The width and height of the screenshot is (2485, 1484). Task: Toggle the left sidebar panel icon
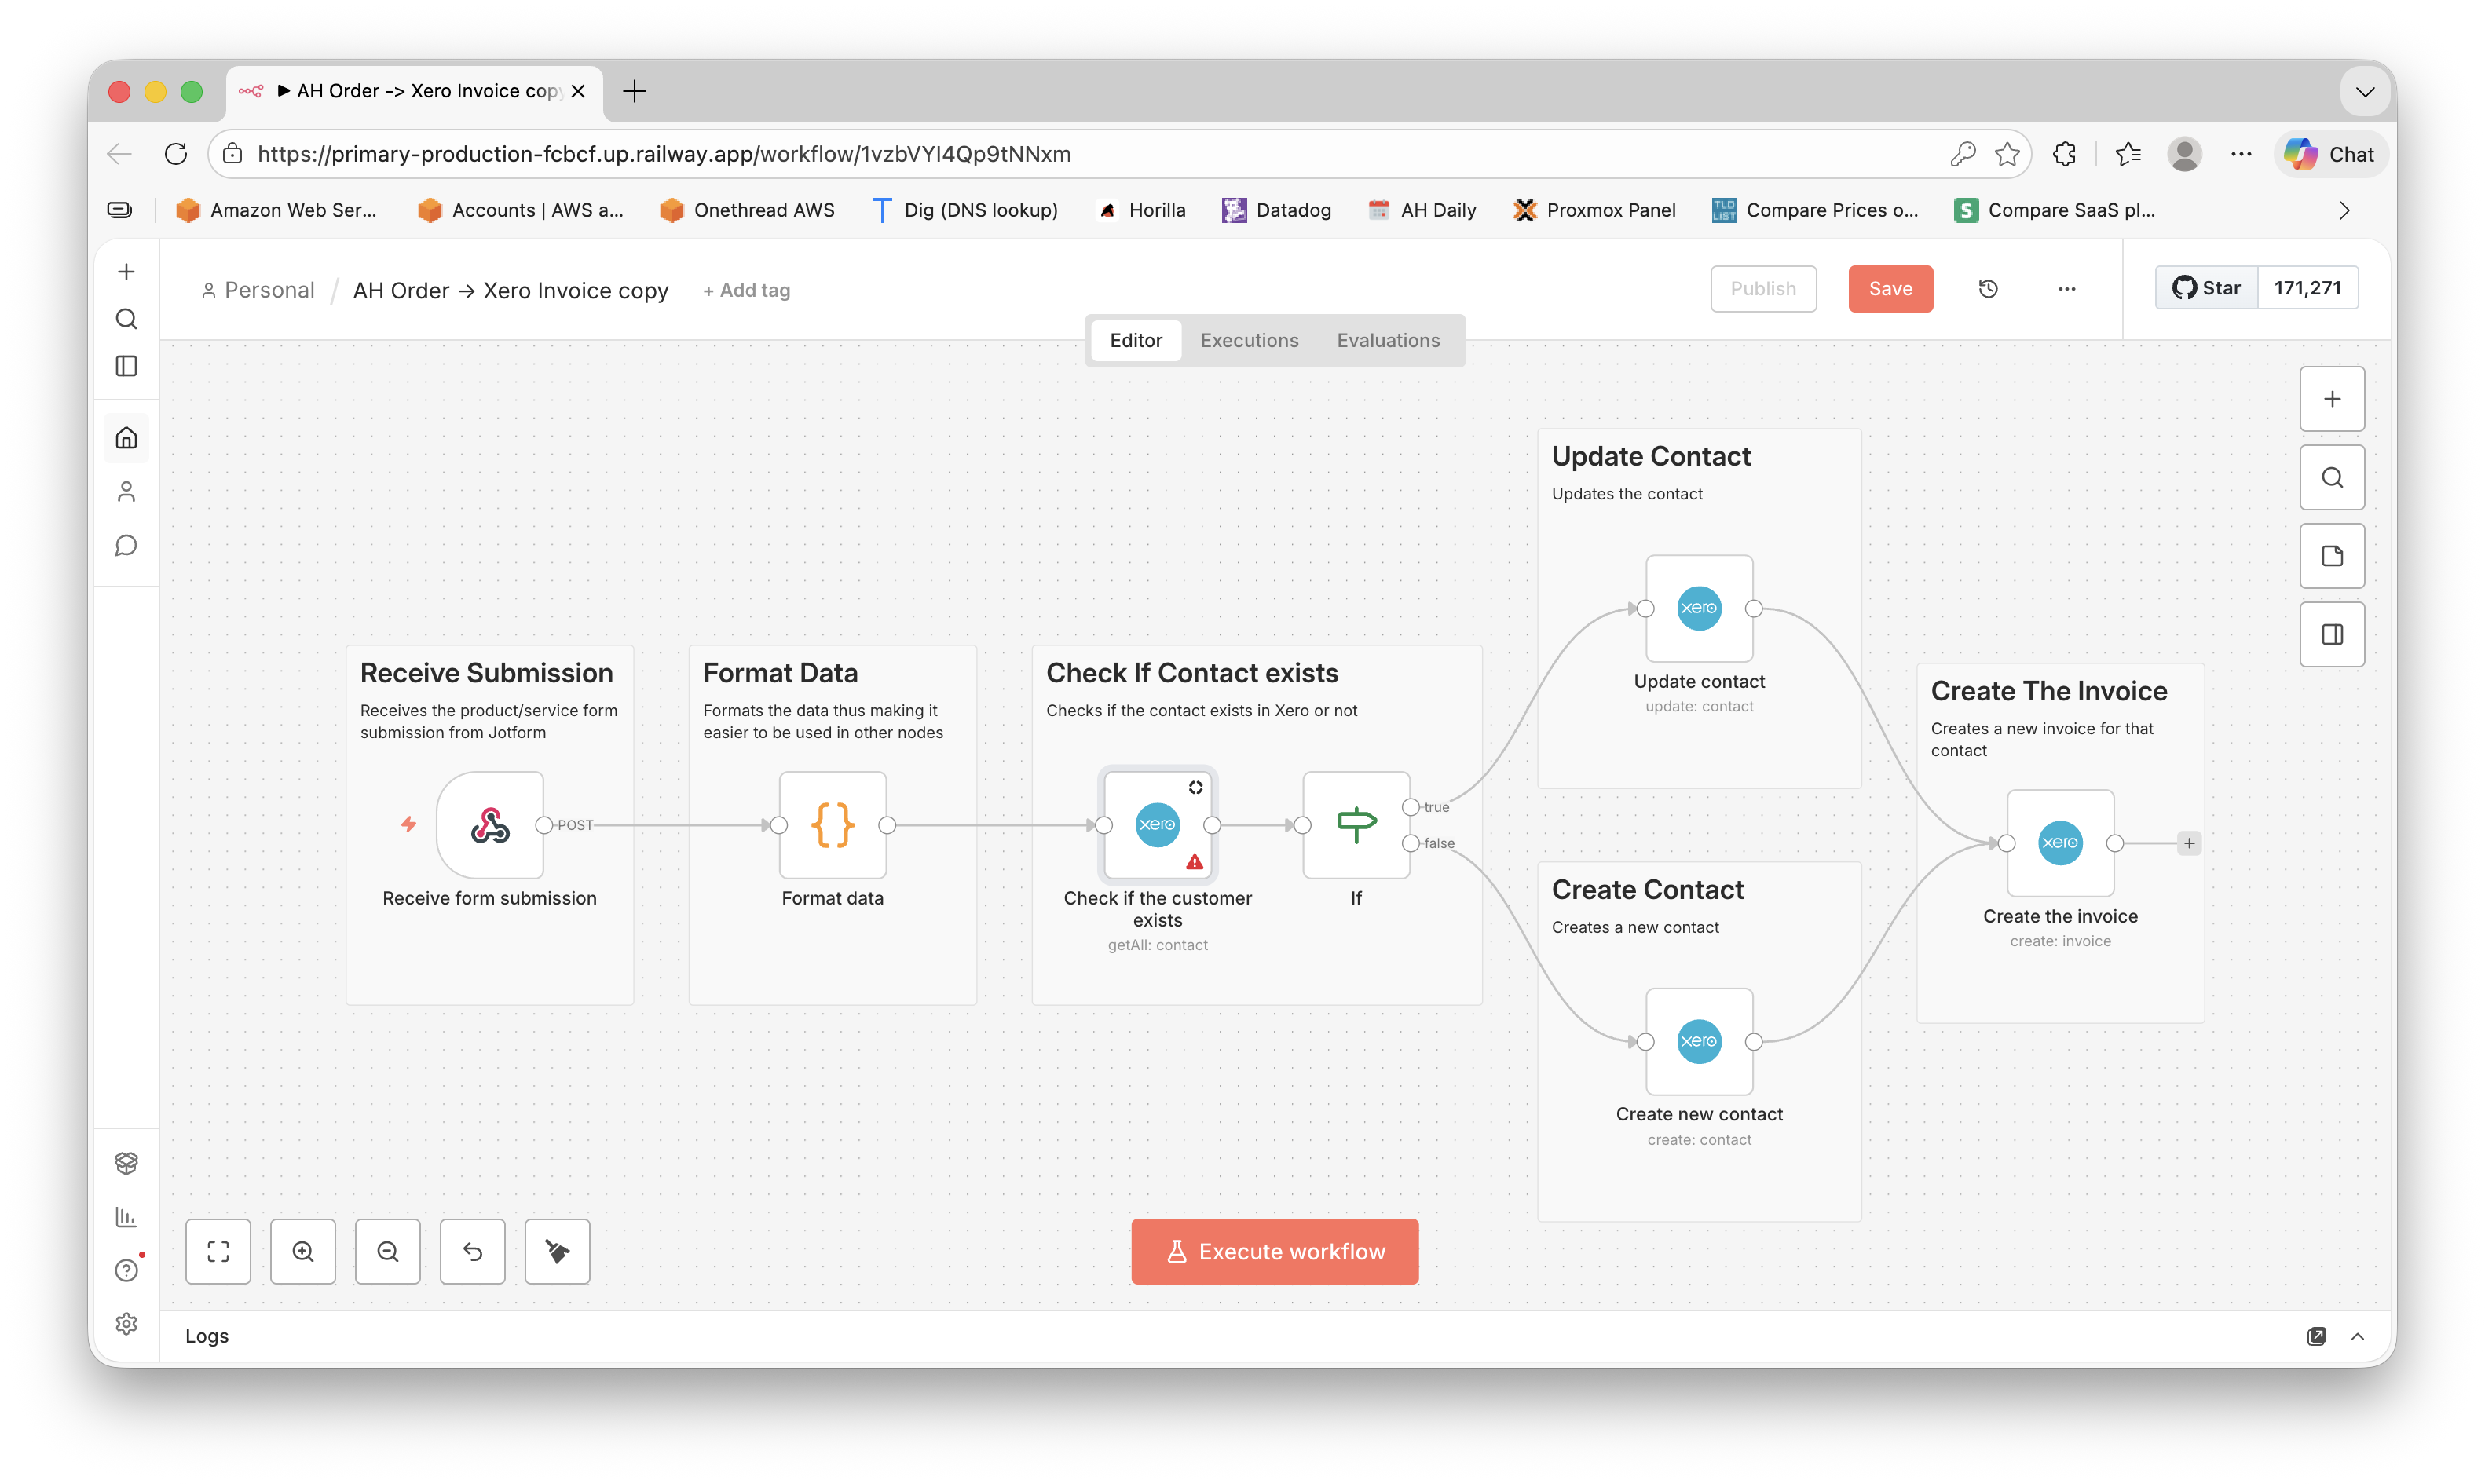[126, 366]
